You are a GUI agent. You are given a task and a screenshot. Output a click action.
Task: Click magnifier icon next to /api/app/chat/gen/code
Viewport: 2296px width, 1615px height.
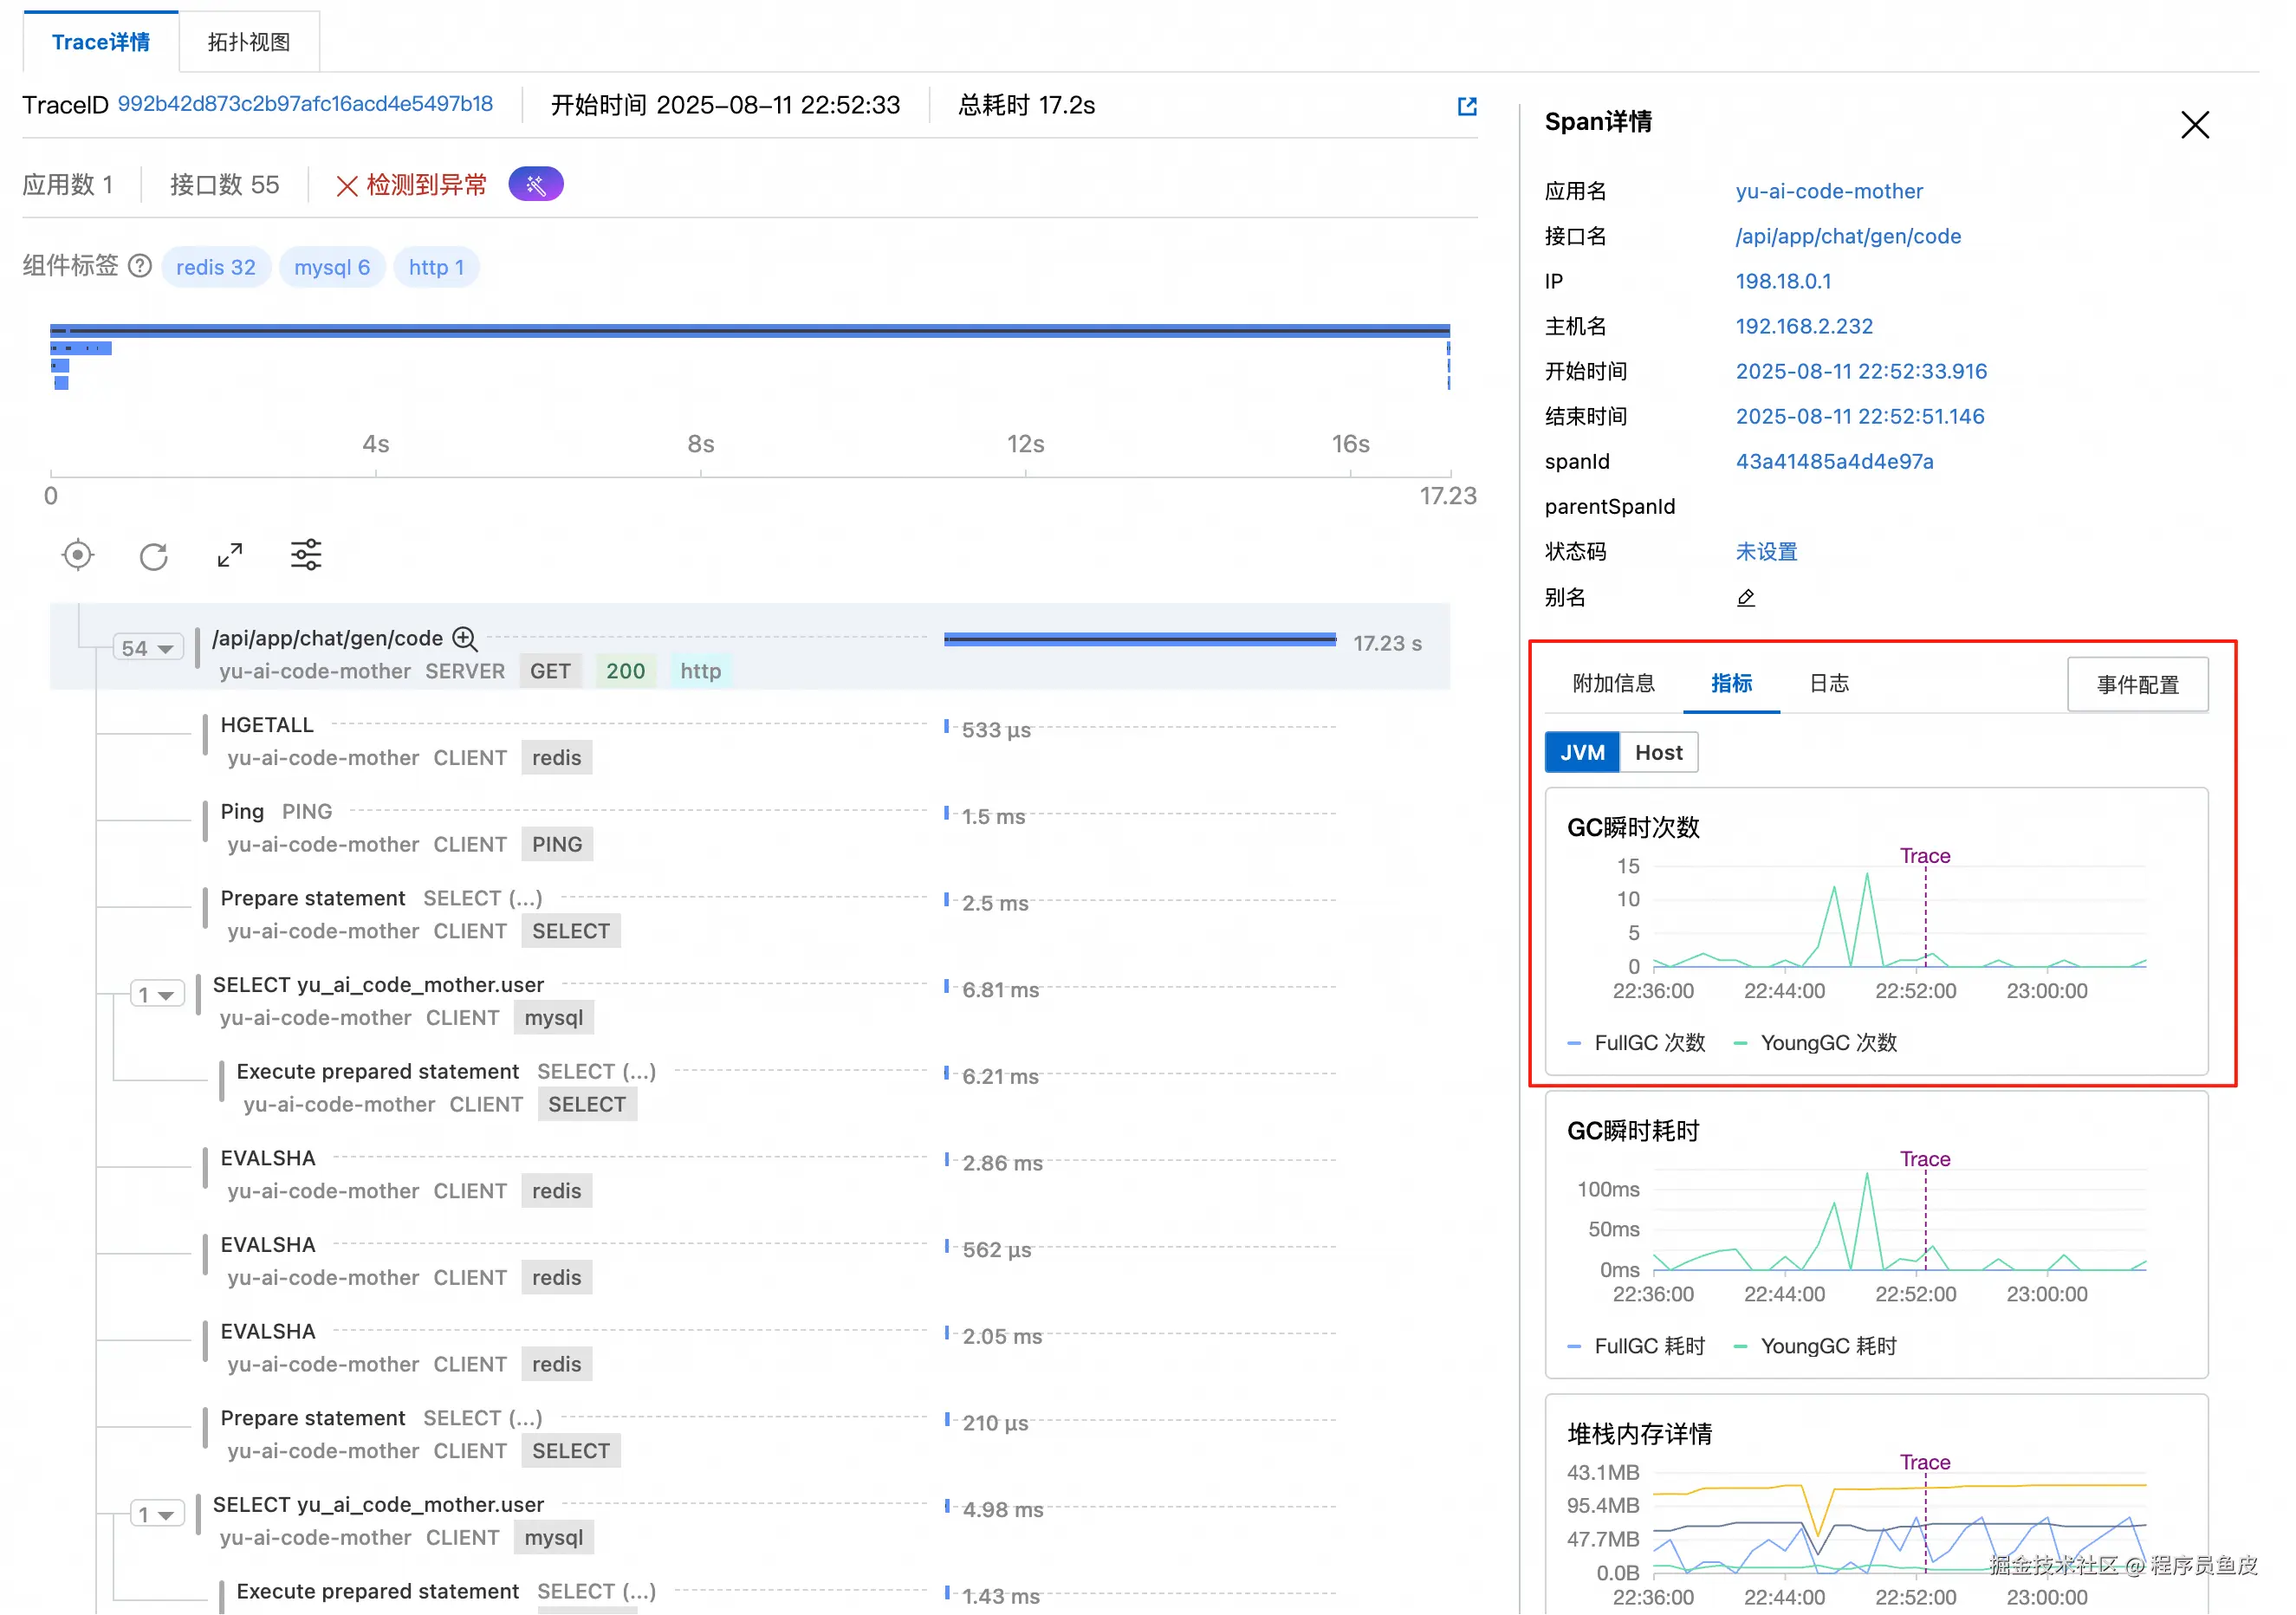tap(465, 638)
